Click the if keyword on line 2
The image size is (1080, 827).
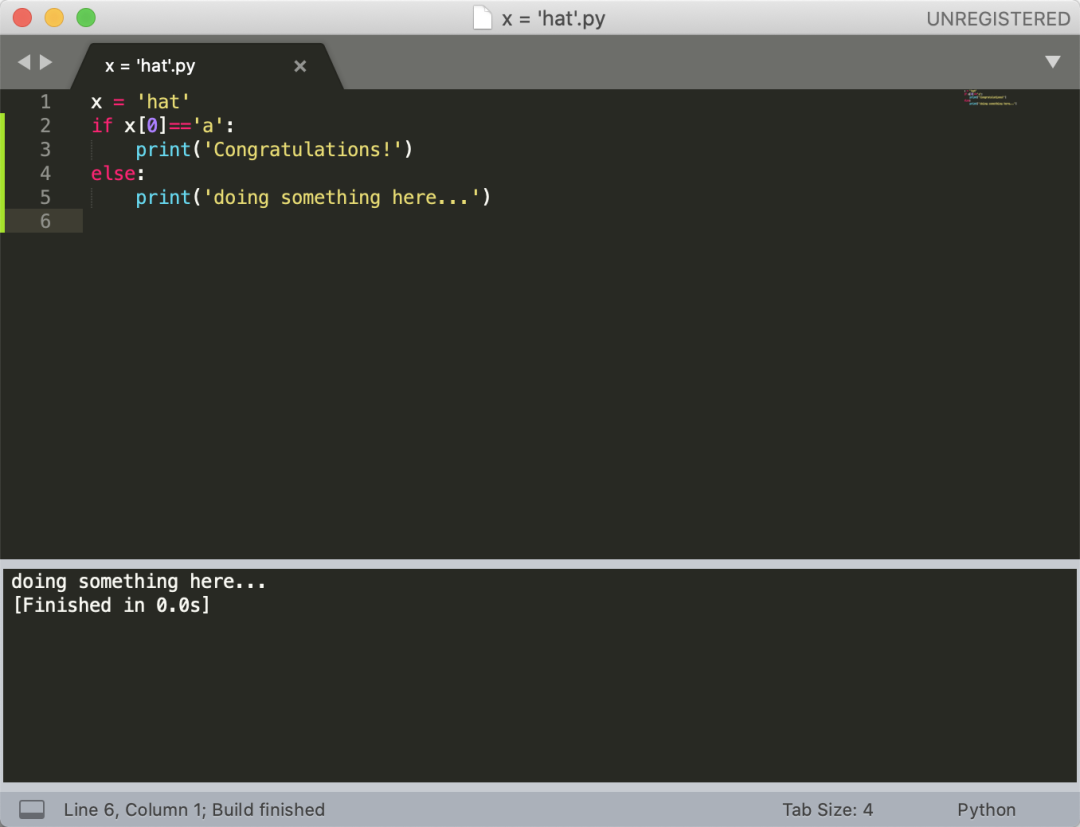point(102,125)
